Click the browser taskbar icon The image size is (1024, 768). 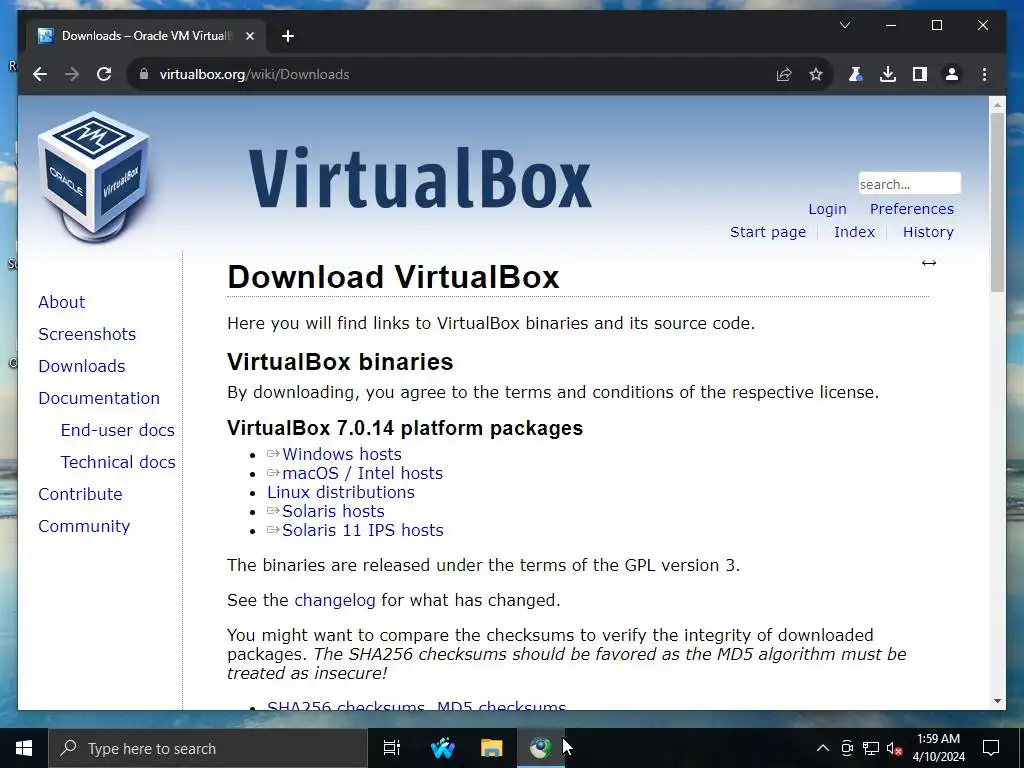(x=541, y=748)
